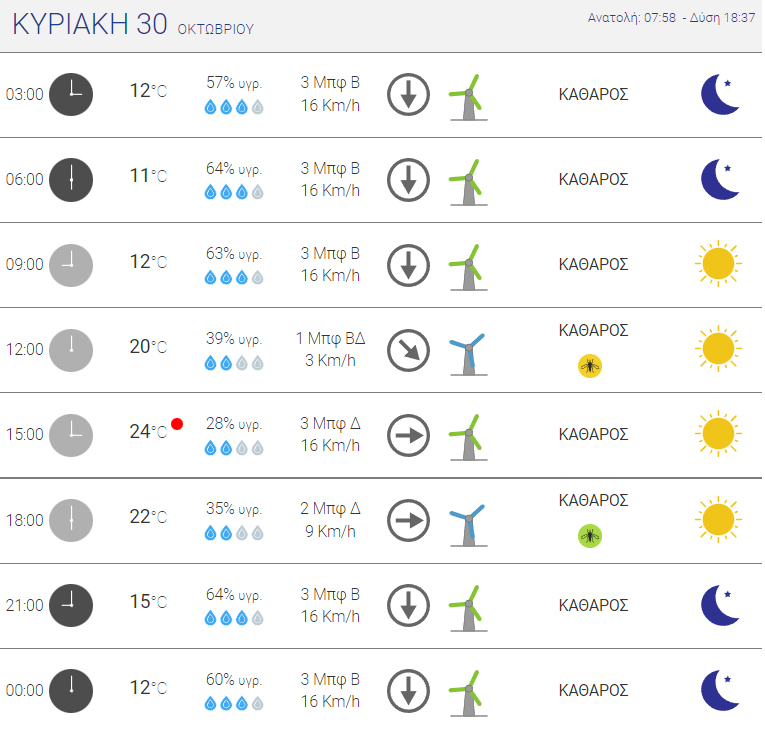
Task: Click the green mosquito icon at 18:00
Action: [590, 536]
